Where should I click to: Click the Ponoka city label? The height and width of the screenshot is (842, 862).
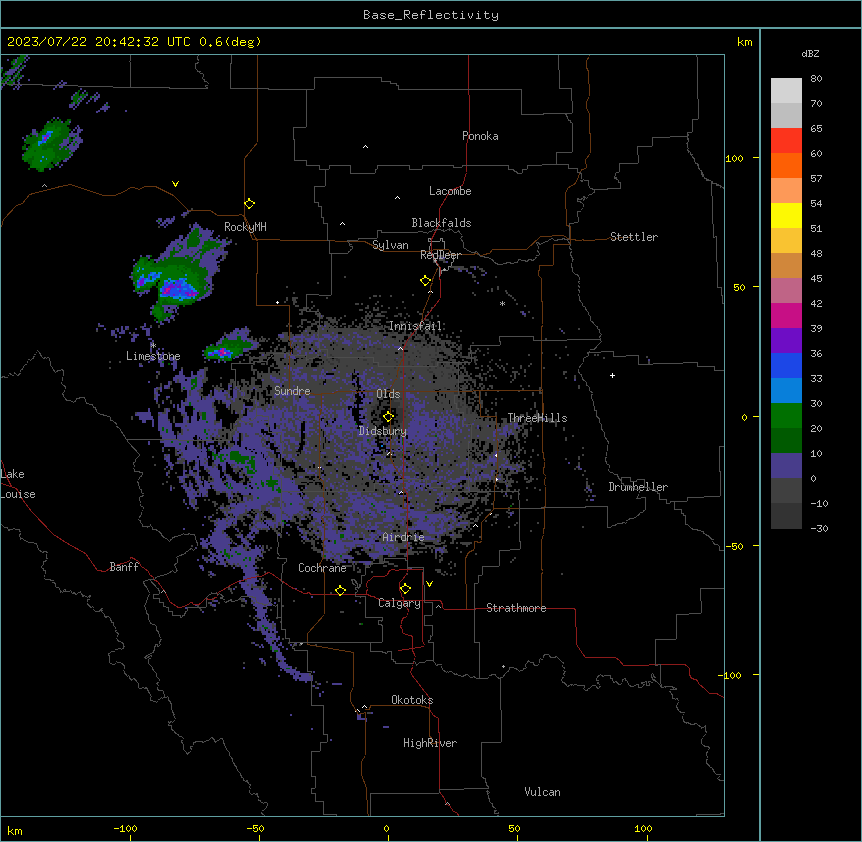pos(480,136)
